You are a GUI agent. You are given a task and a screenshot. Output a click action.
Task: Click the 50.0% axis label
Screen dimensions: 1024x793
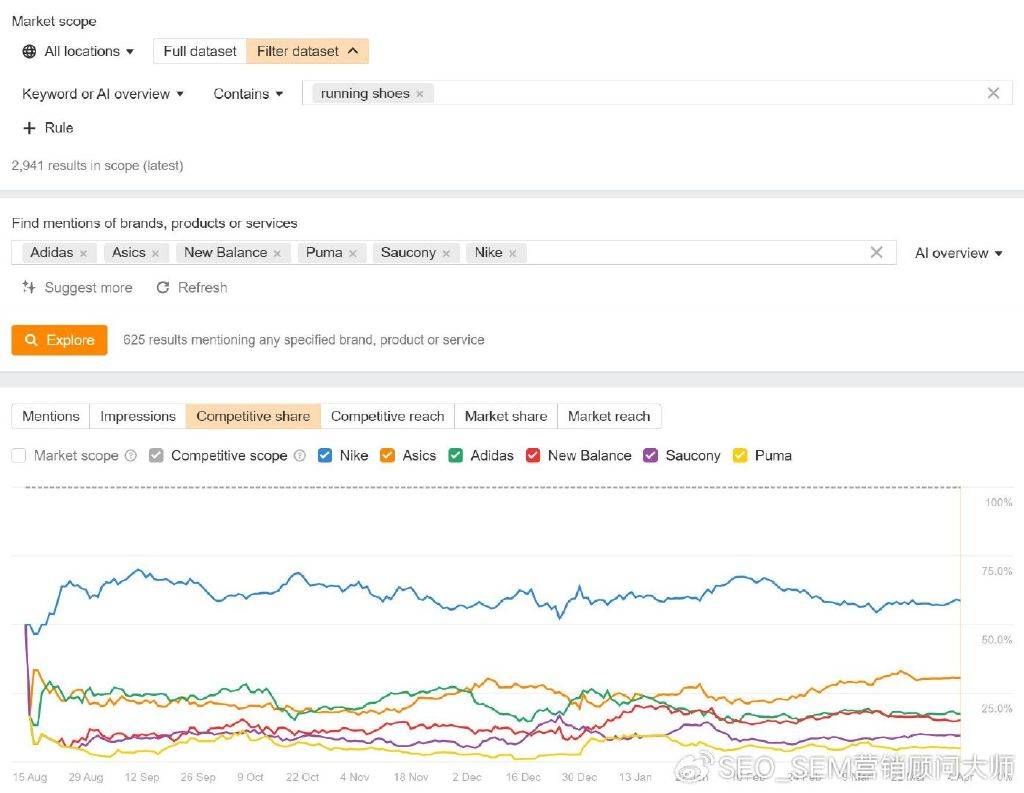997,640
